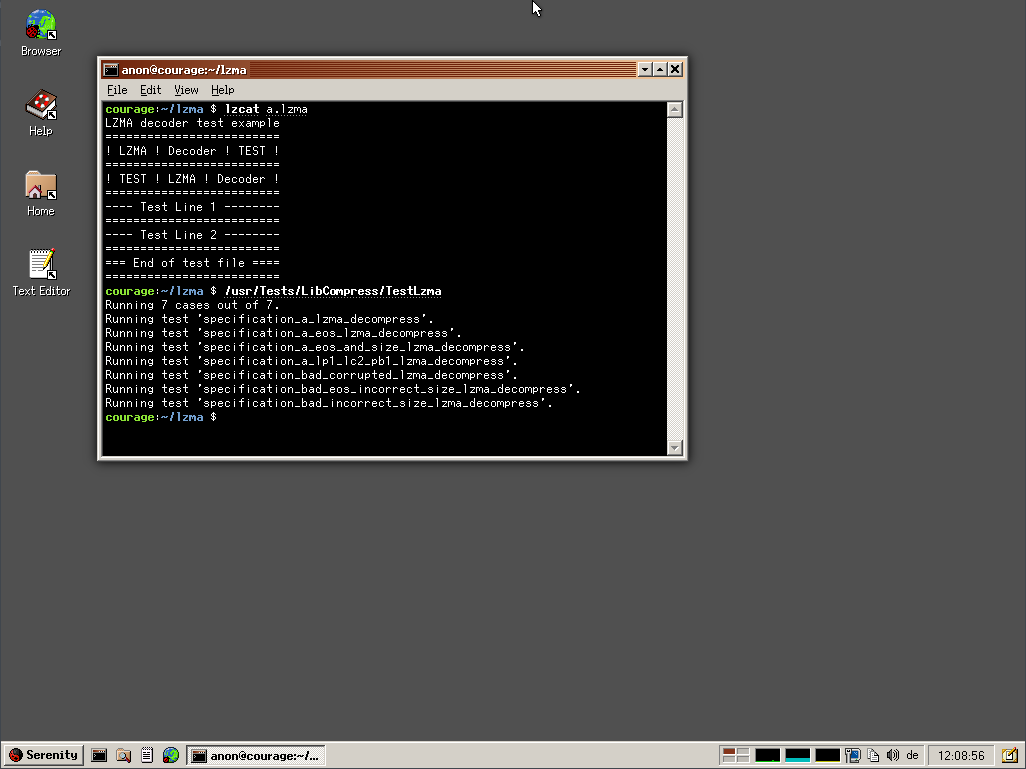Open the Help menu in Terminal
This screenshot has width=1026, height=769.
click(222, 90)
